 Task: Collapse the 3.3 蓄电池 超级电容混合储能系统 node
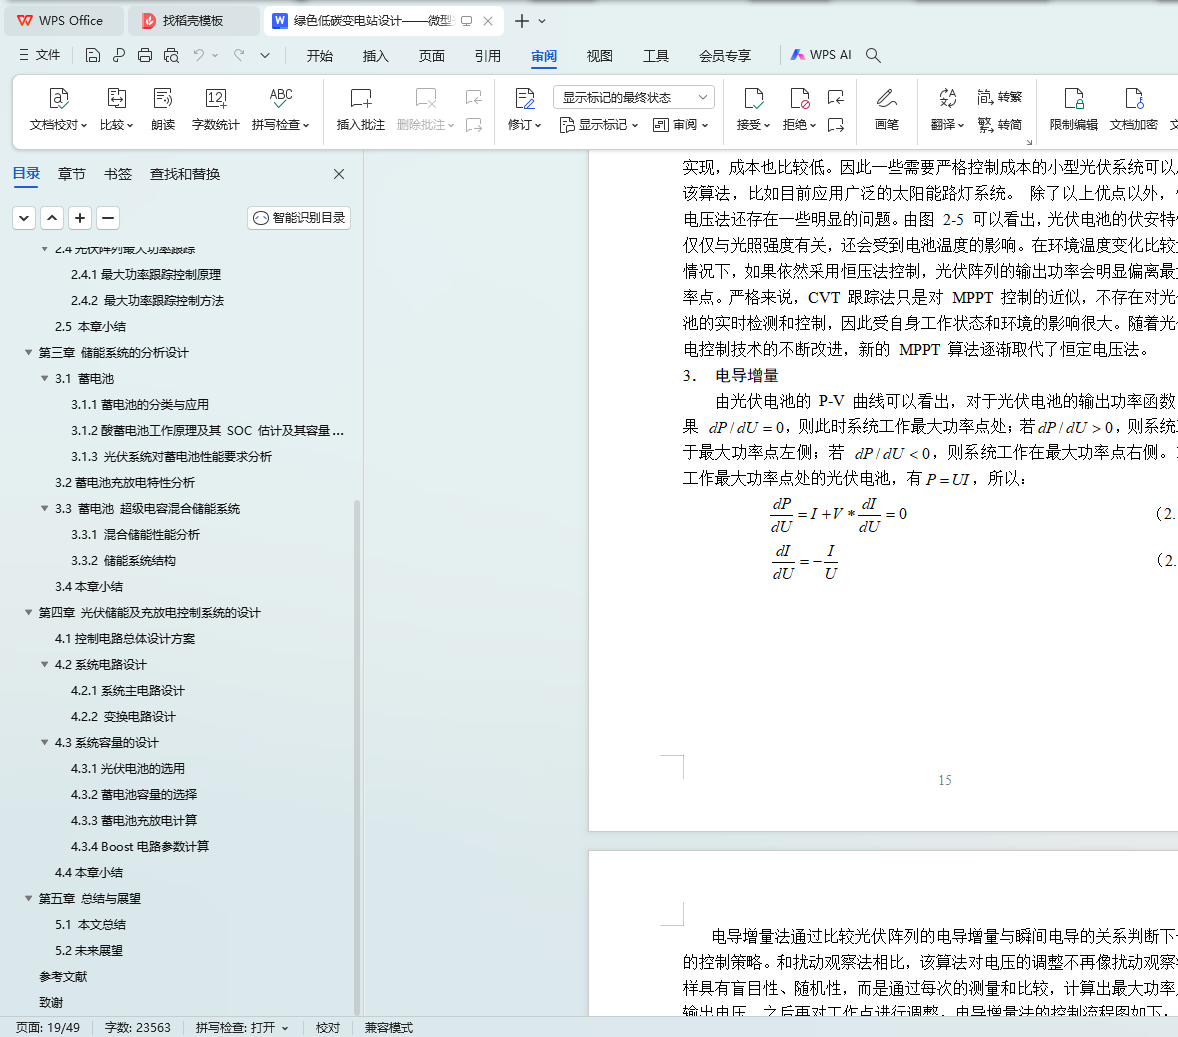point(44,508)
